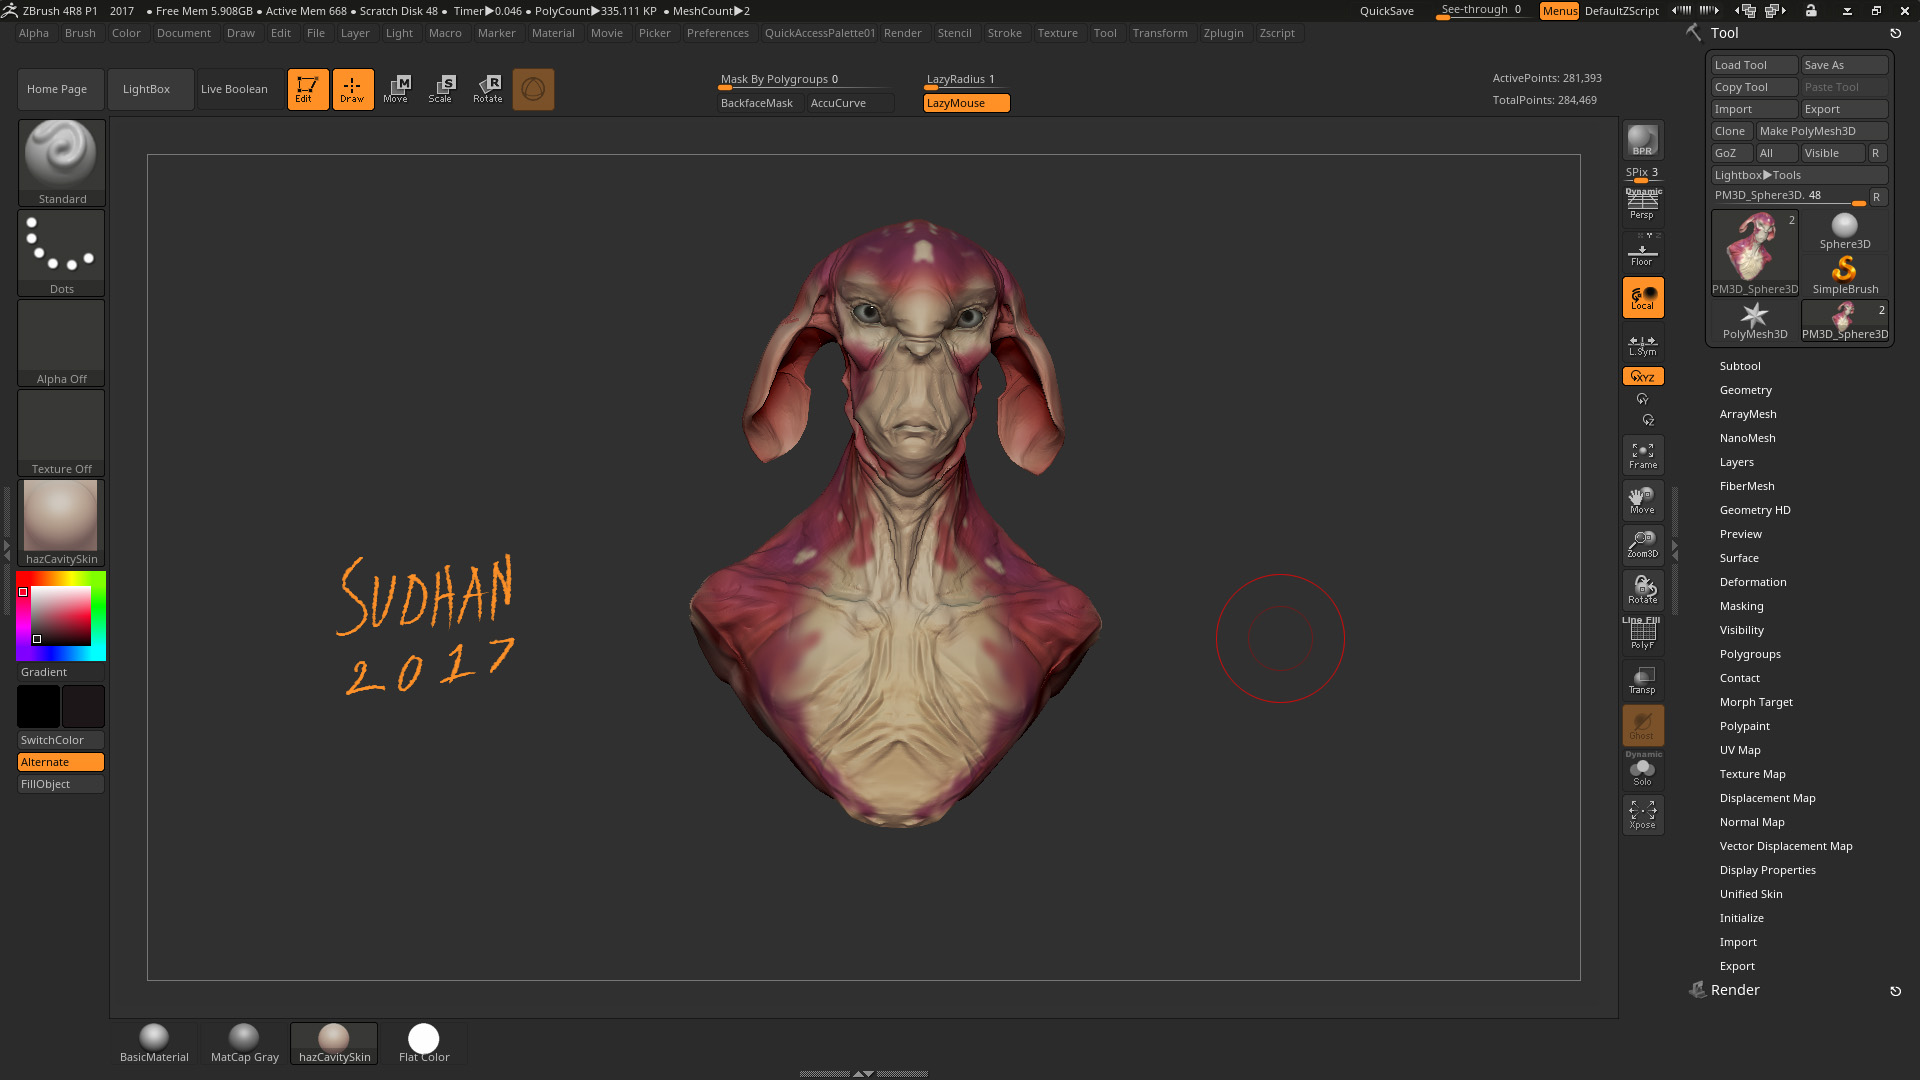Click the Gizmo 3D round icon
The width and height of the screenshot is (1920, 1080).
point(533,89)
